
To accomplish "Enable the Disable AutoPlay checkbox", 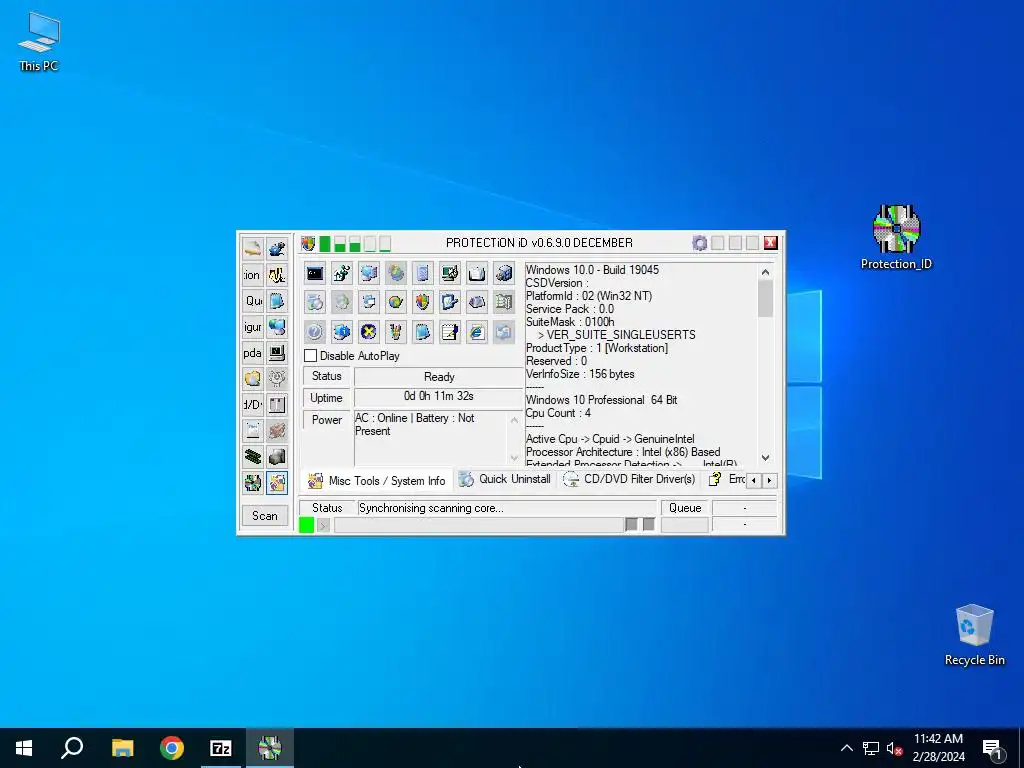I will pos(311,355).
